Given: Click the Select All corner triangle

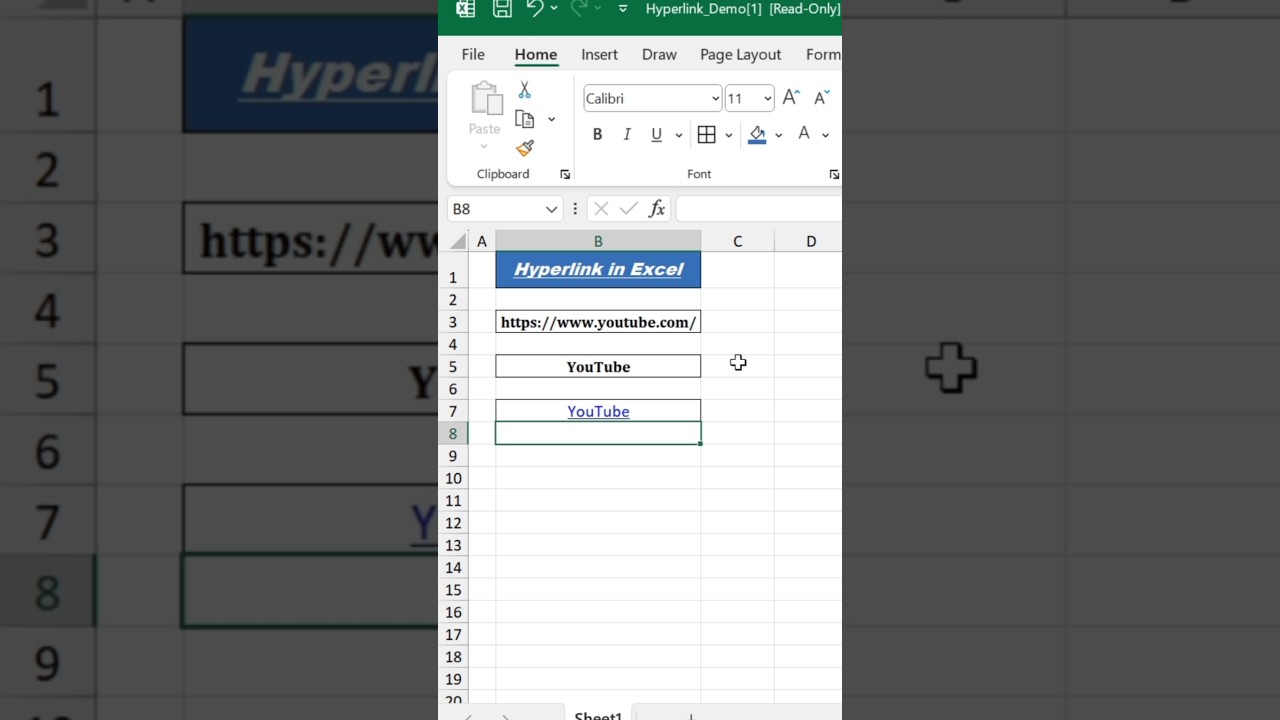Looking at the screenshot, I should [x=458, y=242].
